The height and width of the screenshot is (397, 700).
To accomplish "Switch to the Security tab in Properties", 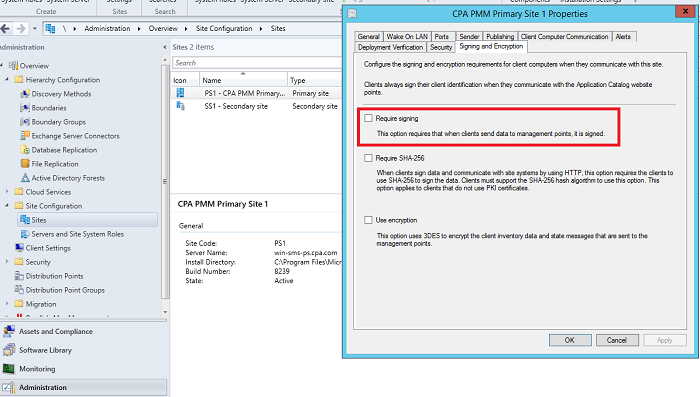I will 441,47.
